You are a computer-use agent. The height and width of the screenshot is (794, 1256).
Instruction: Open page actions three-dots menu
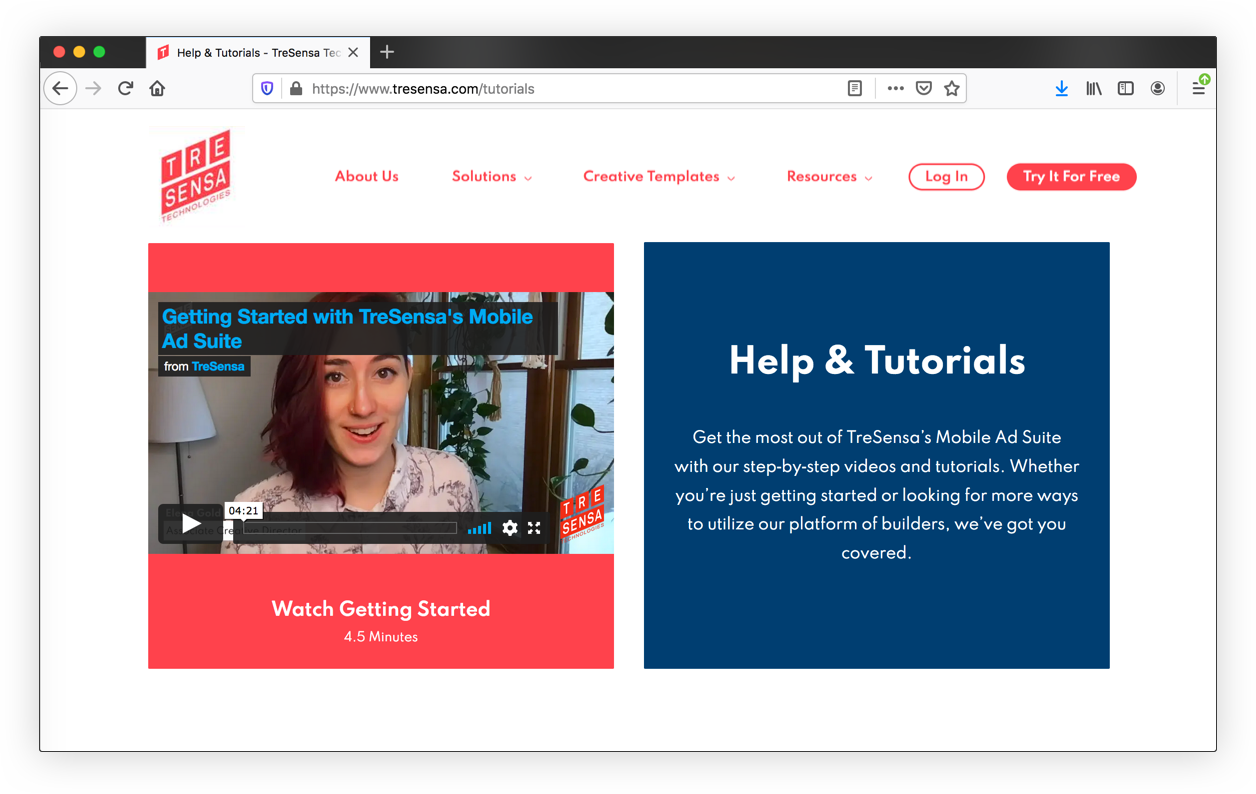(895, 88)
